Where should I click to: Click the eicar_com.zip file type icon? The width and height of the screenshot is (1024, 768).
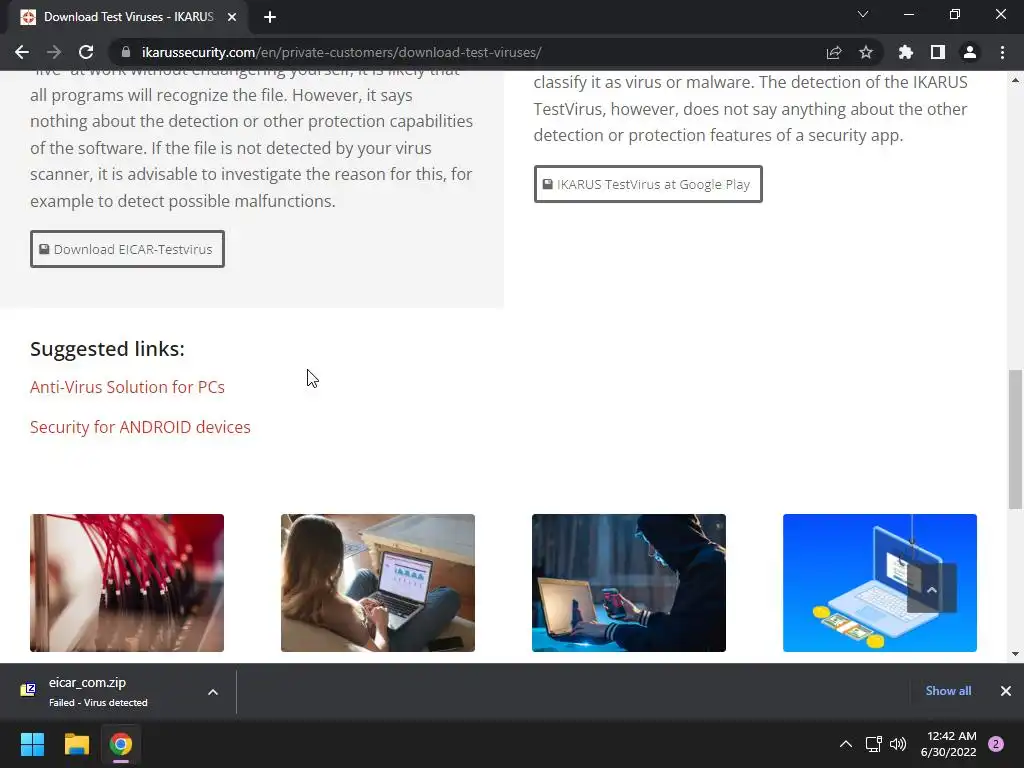coord(28,690)
